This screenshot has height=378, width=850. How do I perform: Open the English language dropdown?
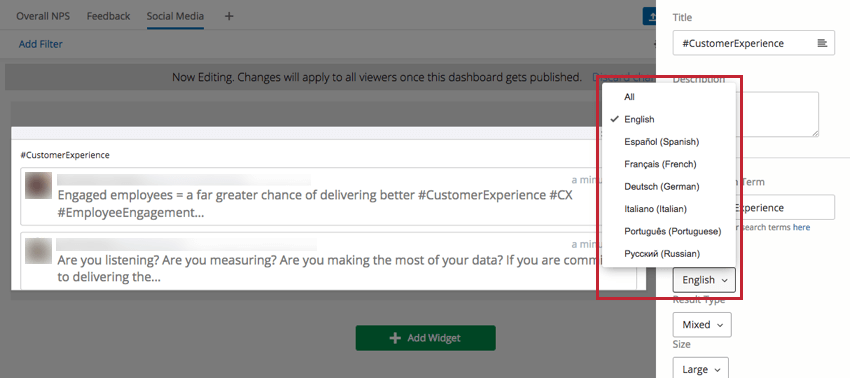click(x=704, y=280)
